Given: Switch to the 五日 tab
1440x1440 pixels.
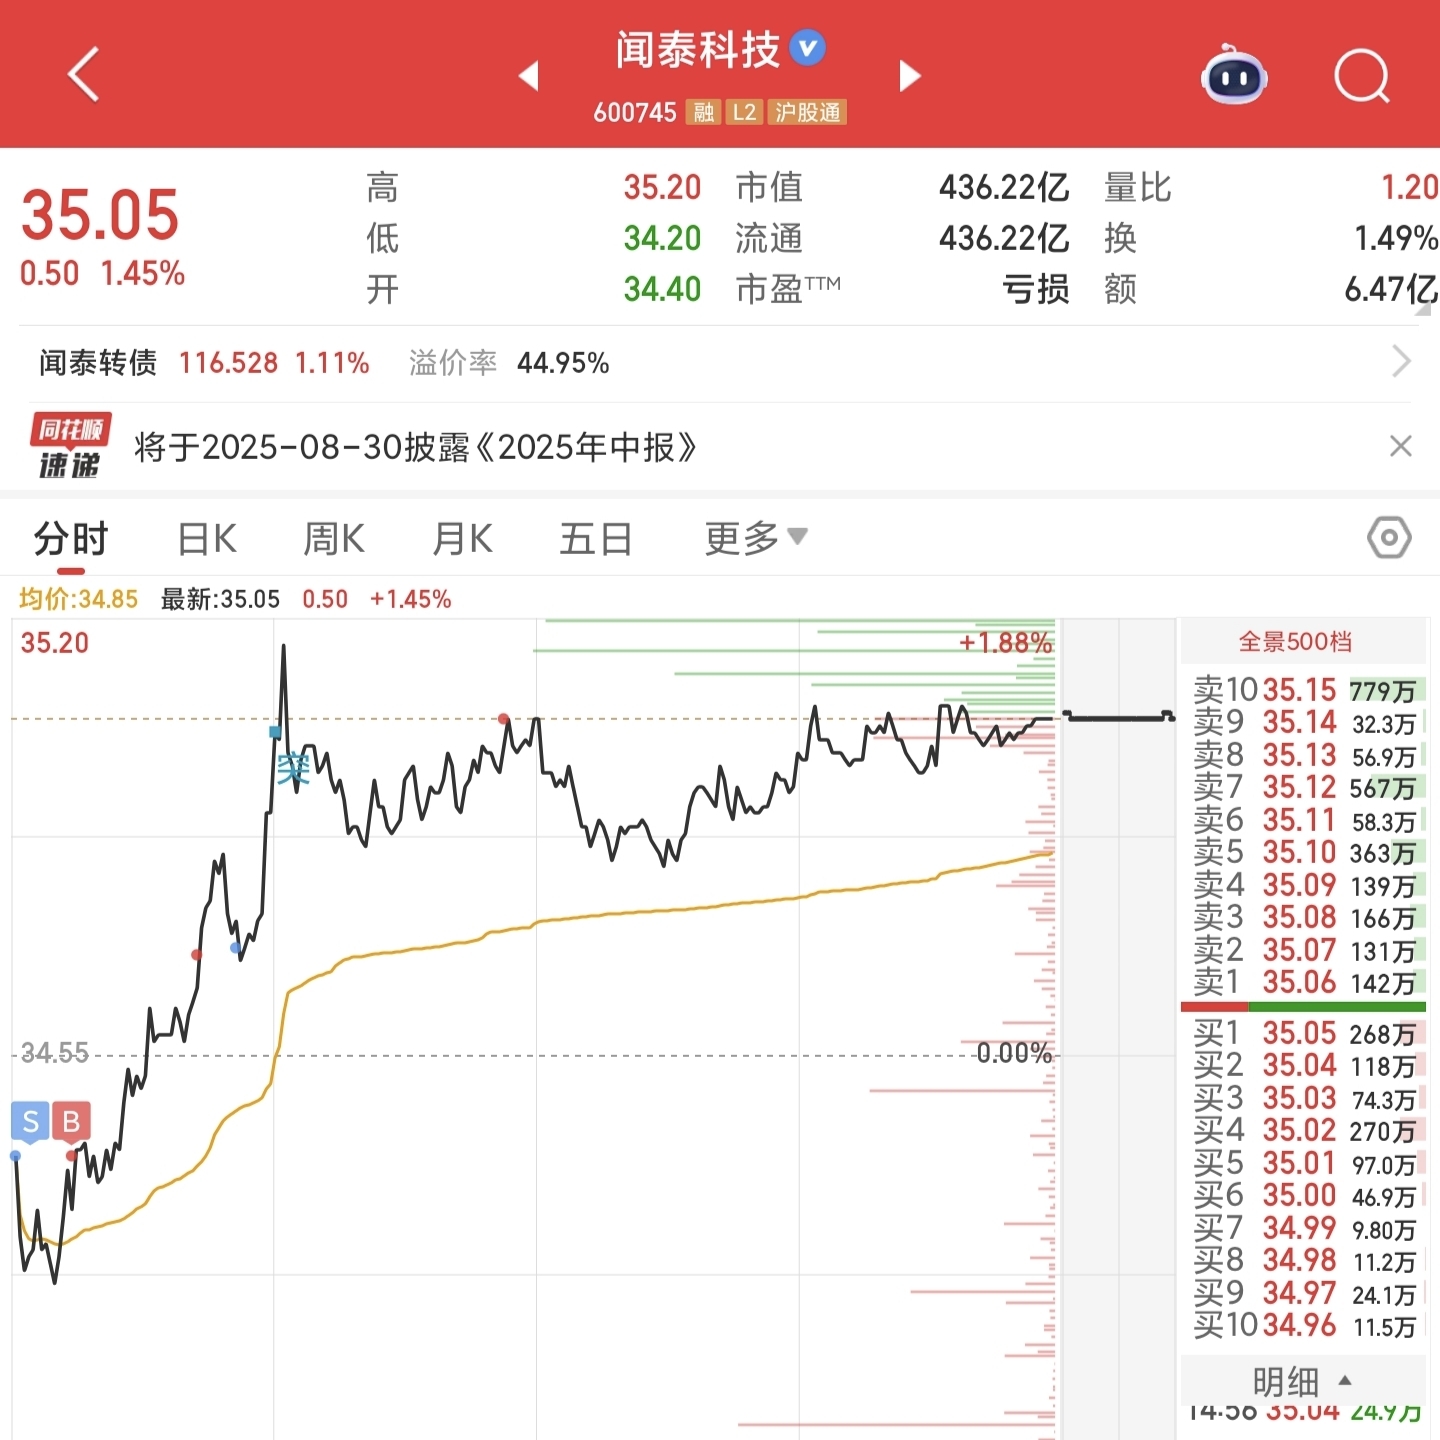Looking at the screenshot, I should pos(596,539).
